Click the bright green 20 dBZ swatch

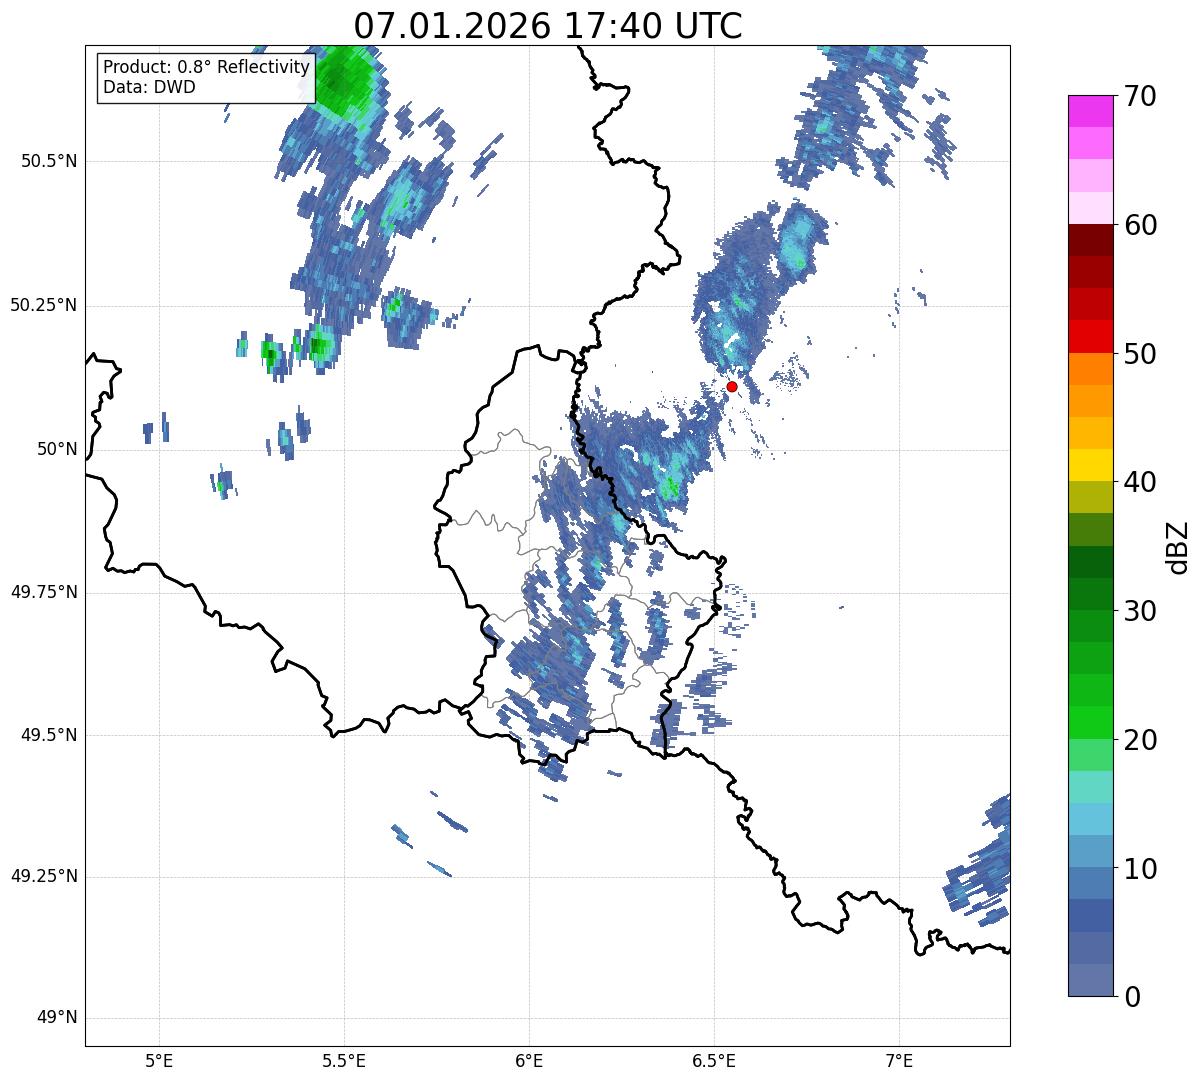1091,723
